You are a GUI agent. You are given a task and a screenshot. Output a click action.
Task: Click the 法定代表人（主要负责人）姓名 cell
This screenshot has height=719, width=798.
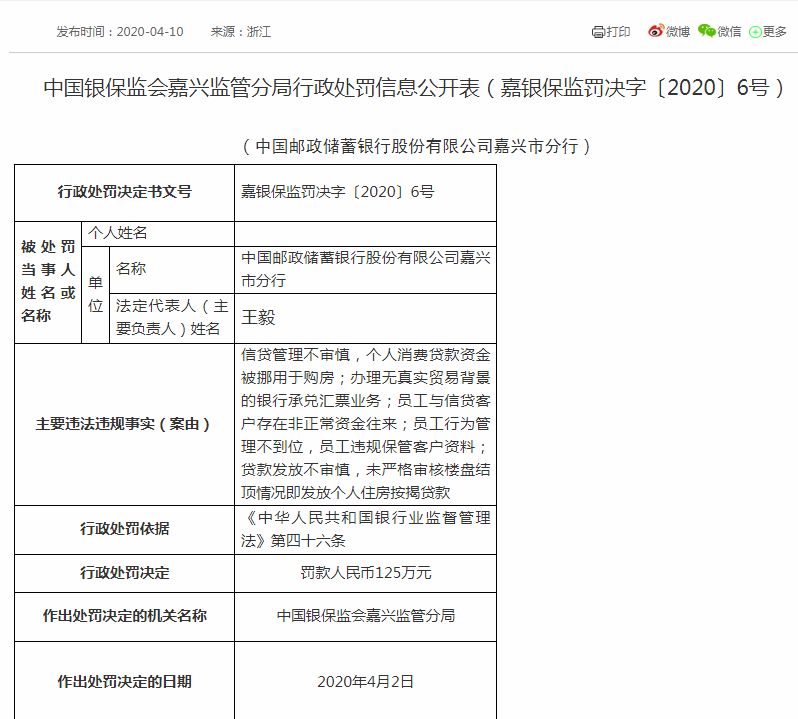pos(172,318)
